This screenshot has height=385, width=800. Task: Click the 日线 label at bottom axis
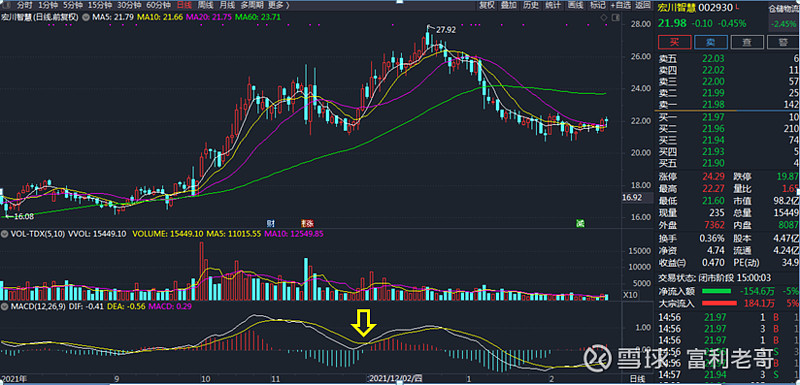click(x=637, y=379)
